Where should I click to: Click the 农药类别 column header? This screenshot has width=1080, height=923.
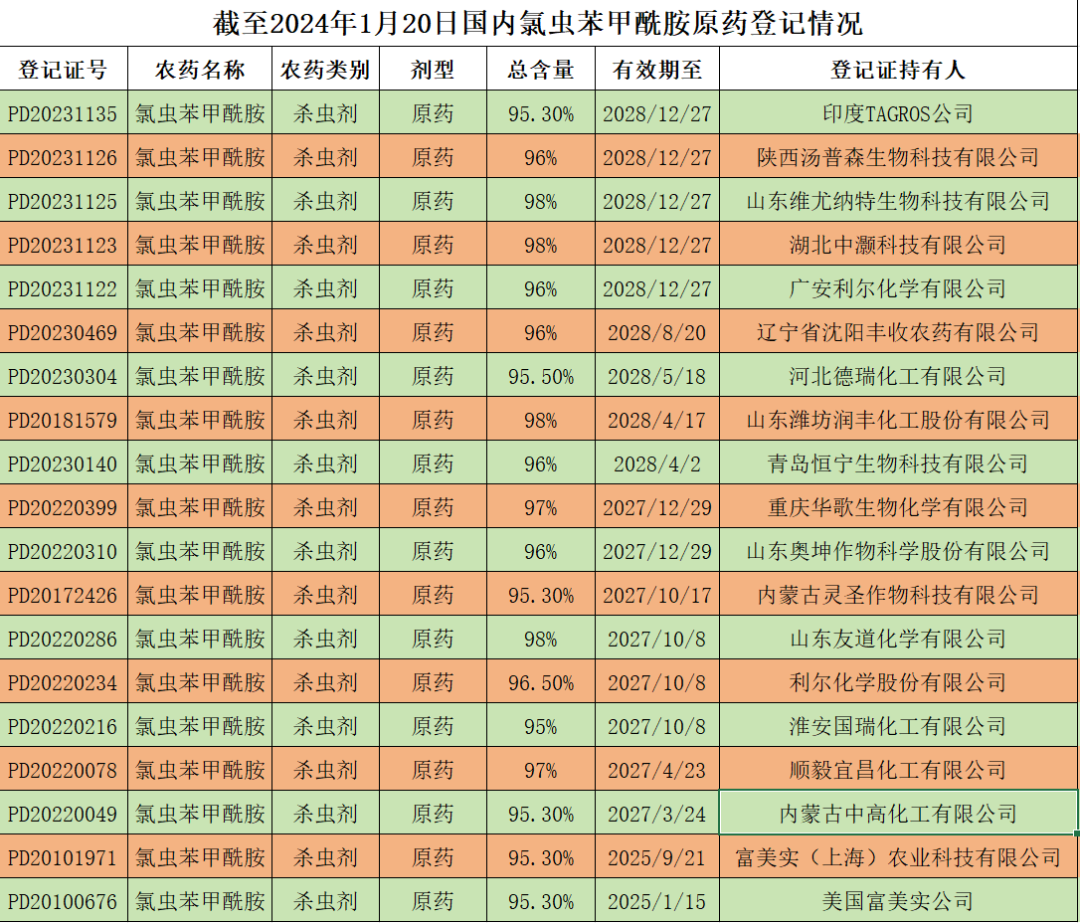(325, 69)
